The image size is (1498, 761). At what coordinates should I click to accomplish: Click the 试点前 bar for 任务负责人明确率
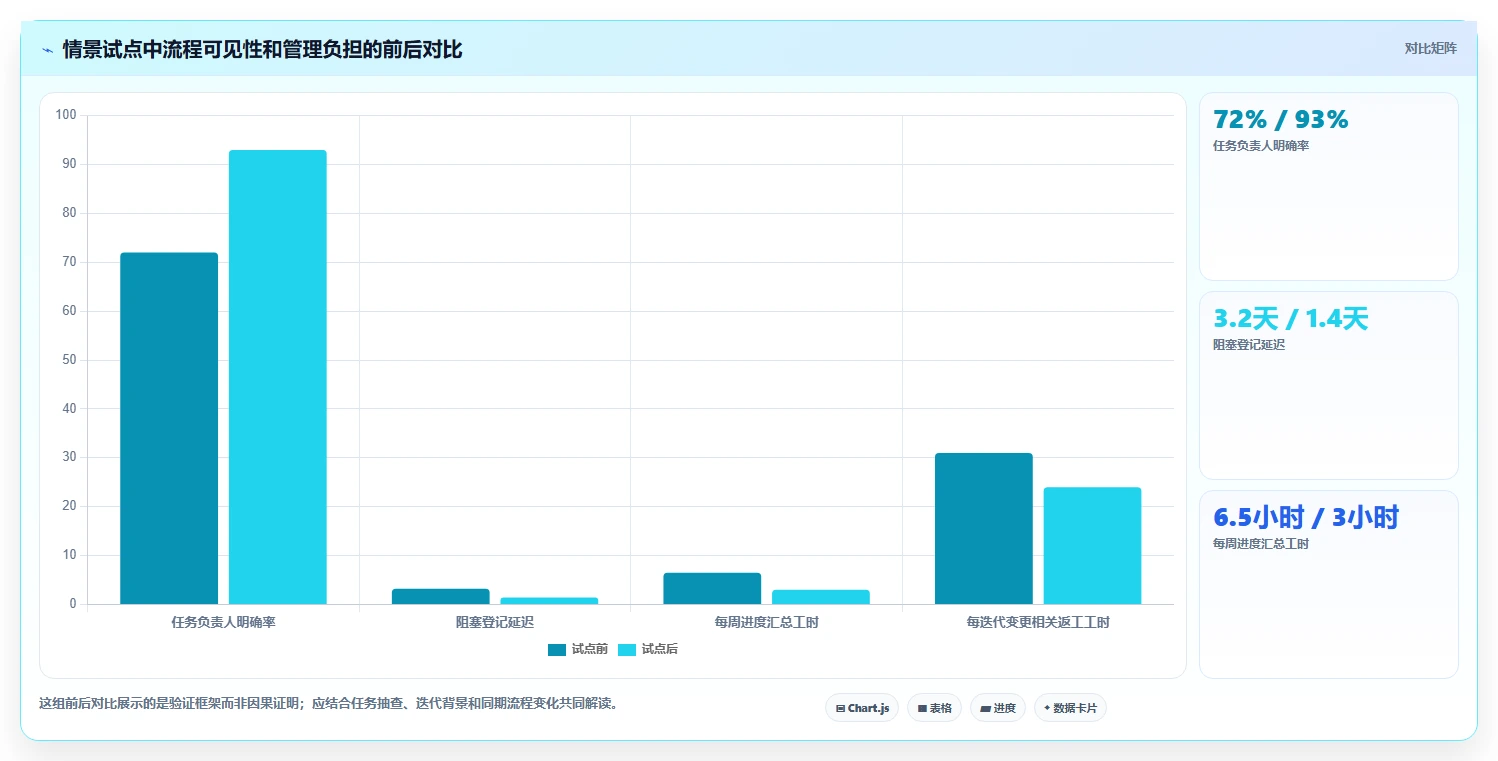click(169, 428)
